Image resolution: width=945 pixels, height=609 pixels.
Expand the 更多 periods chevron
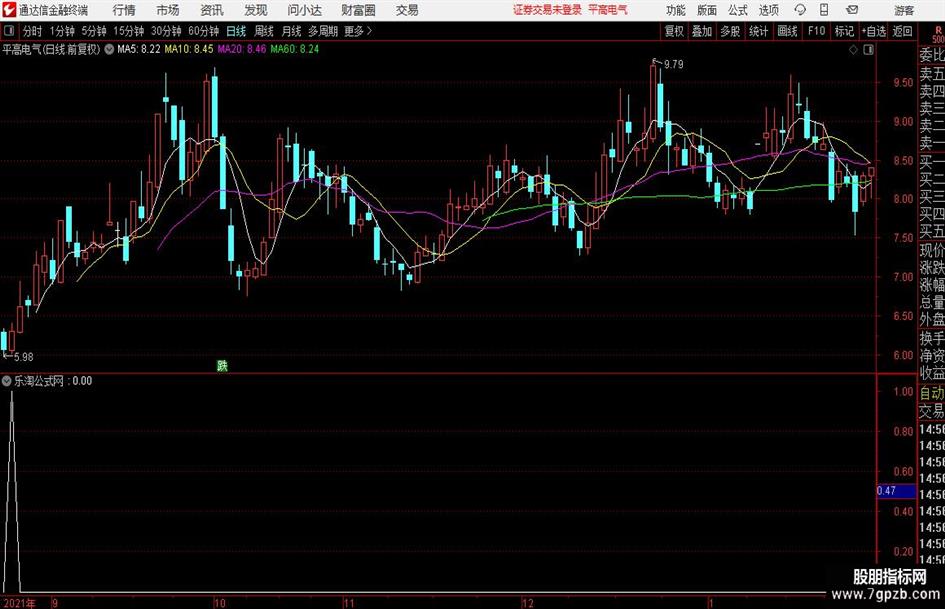point(359,31)
